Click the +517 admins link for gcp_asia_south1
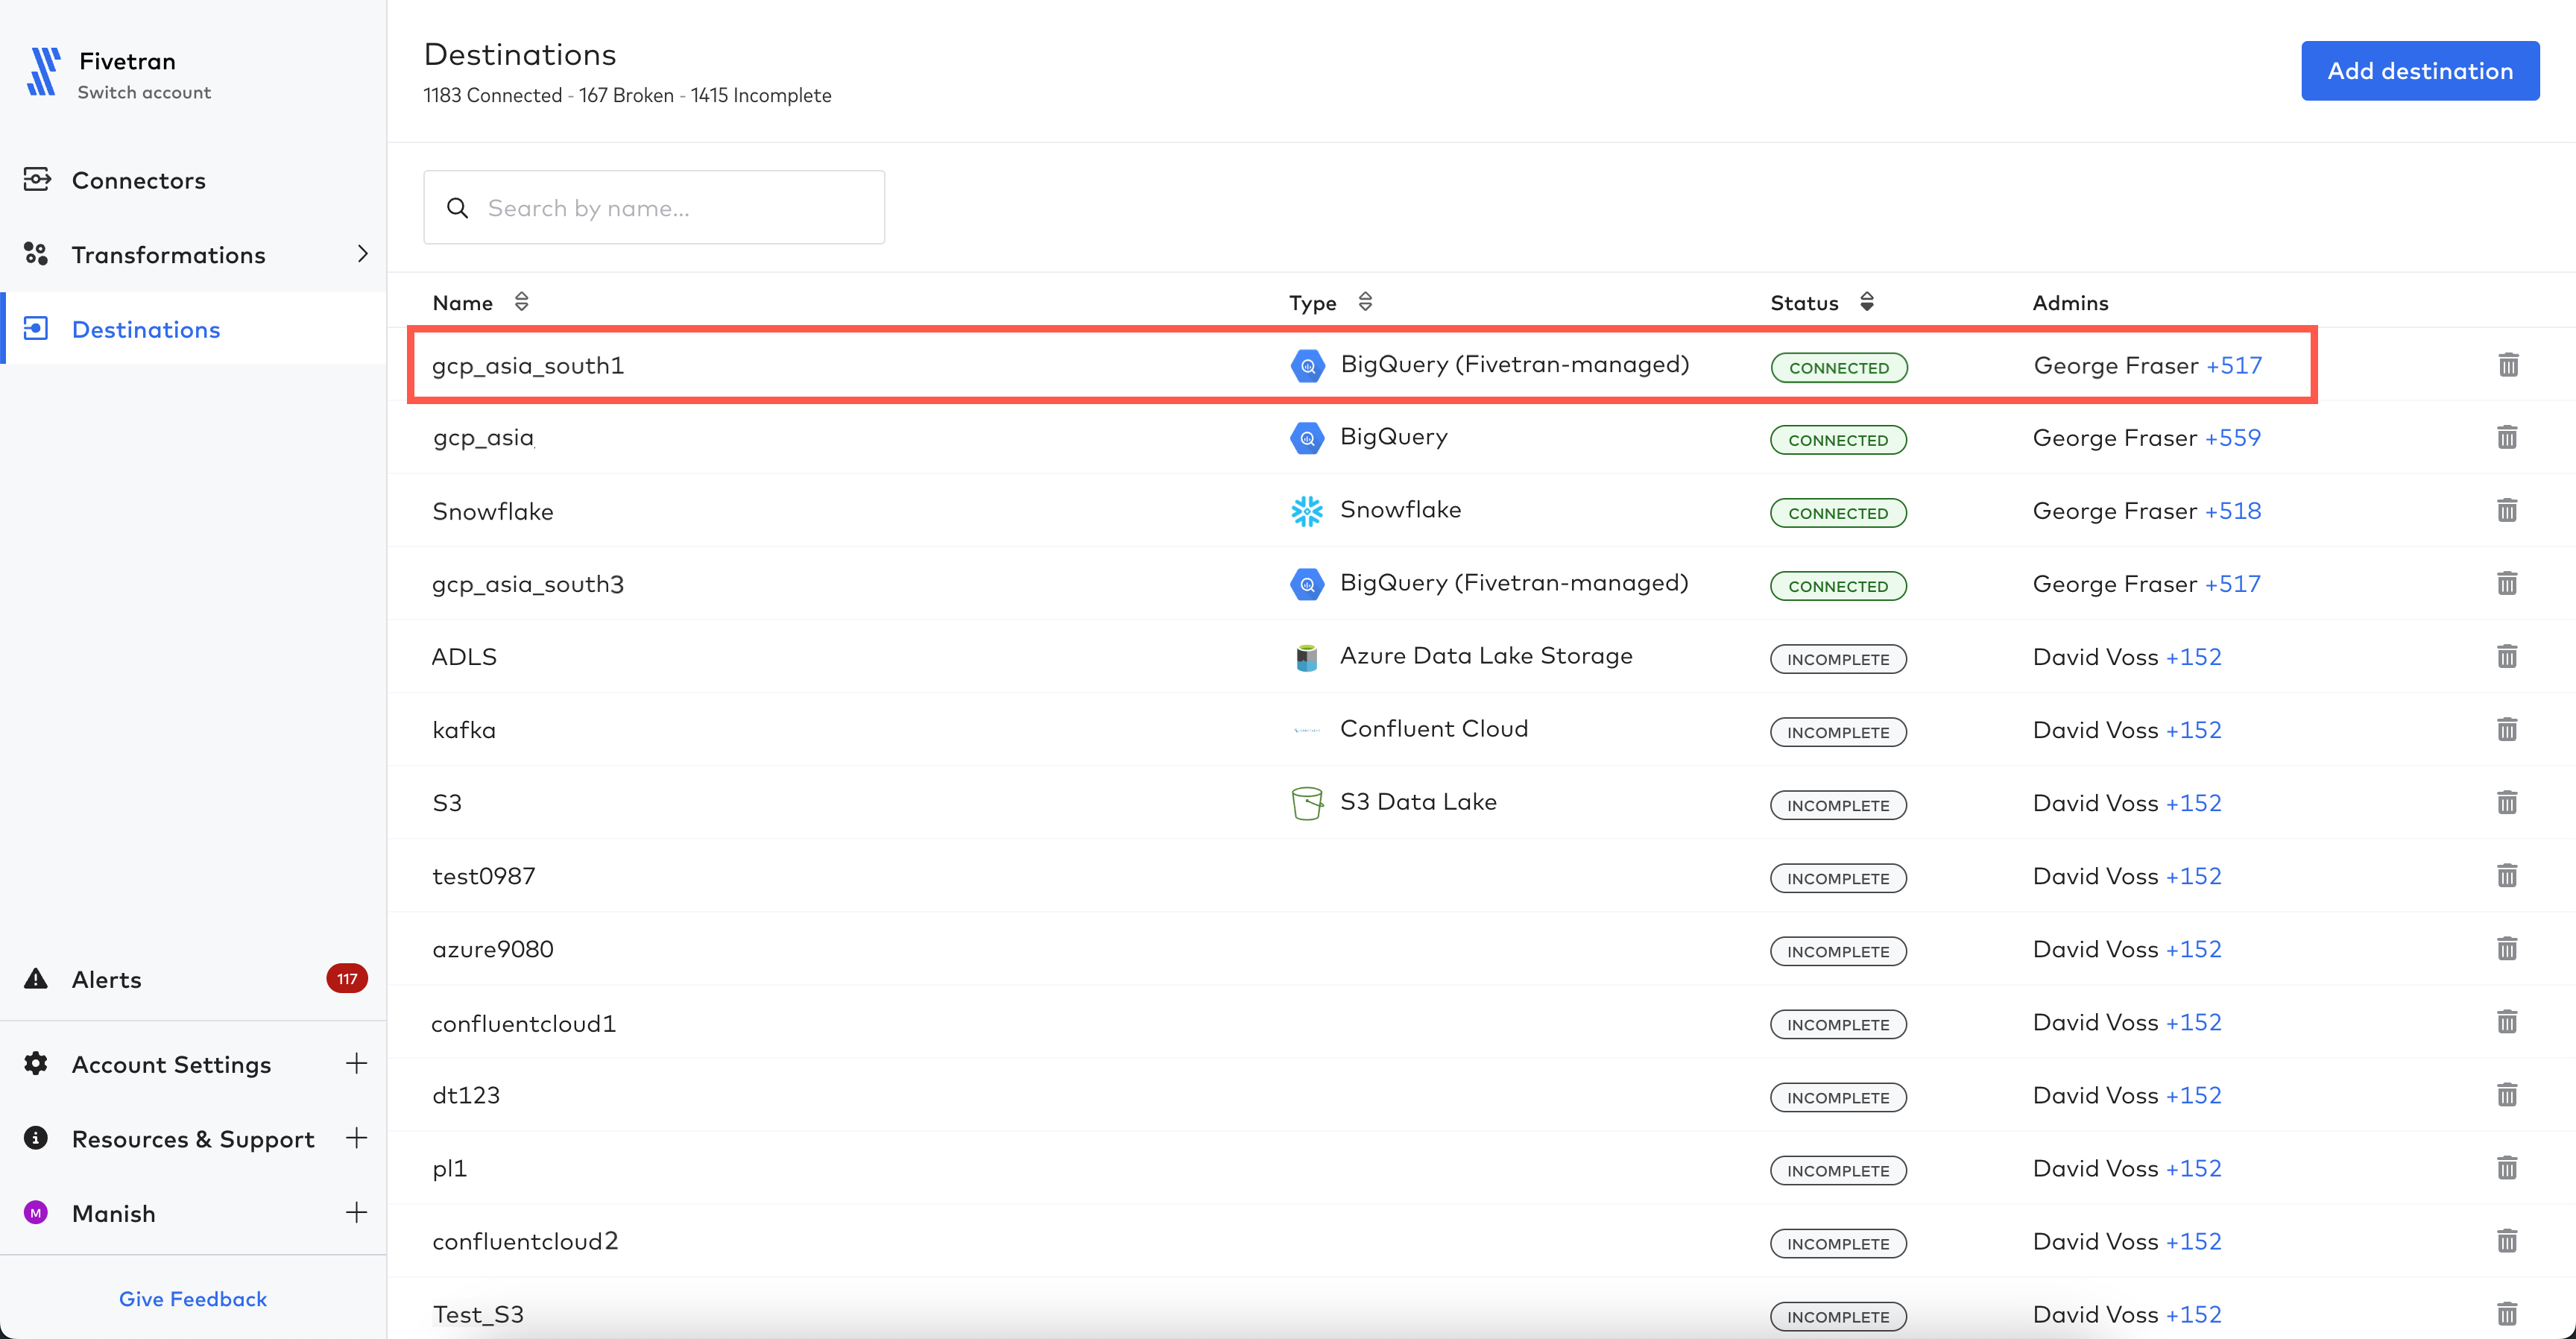Viewport: 2576px width, 1339px height. [2234, 366]
